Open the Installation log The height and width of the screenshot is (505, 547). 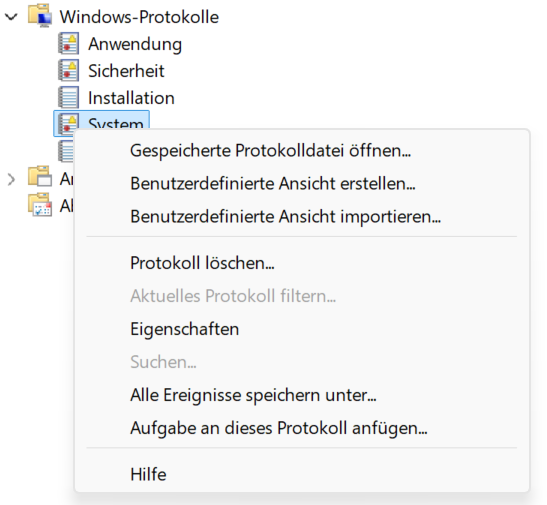[x=131, y=98]
